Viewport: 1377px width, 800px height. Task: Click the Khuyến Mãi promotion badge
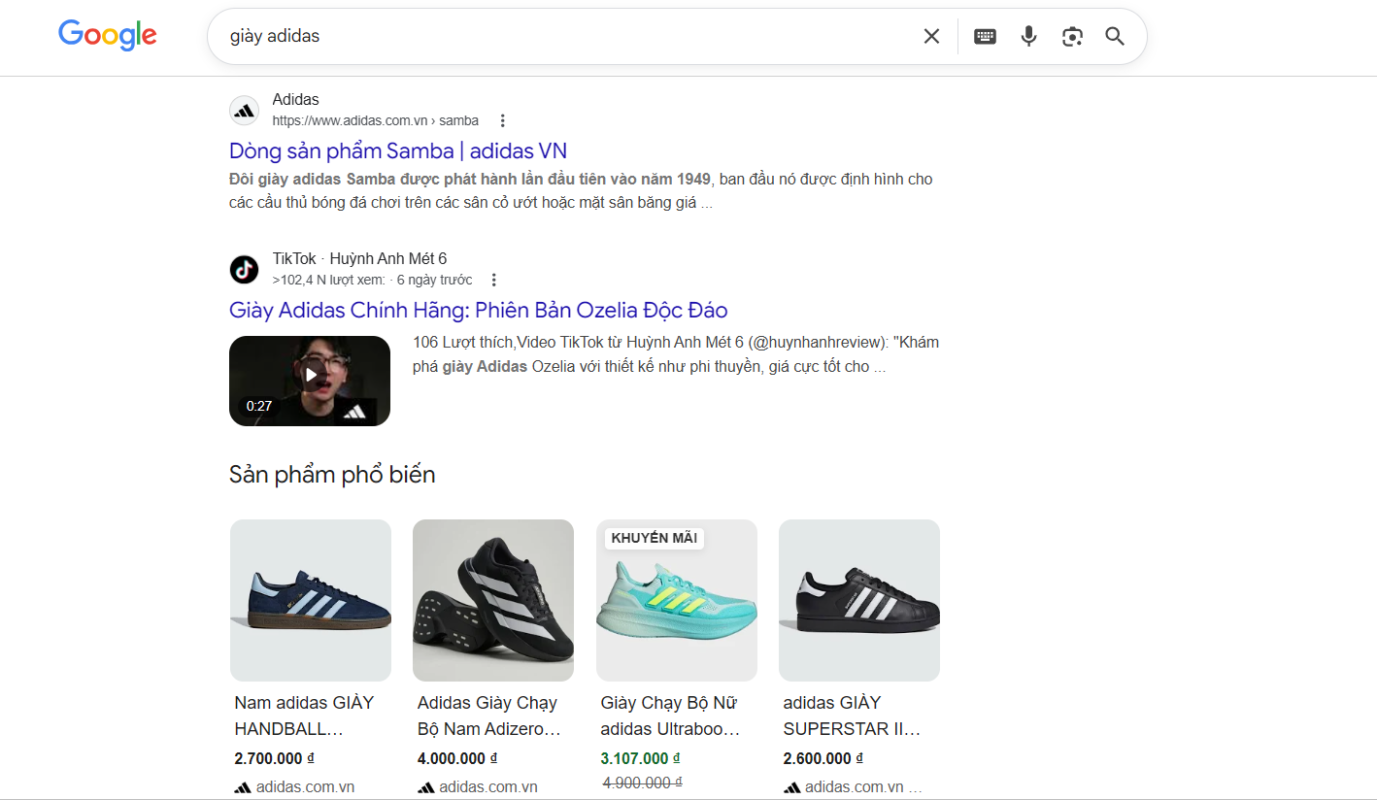654,538
